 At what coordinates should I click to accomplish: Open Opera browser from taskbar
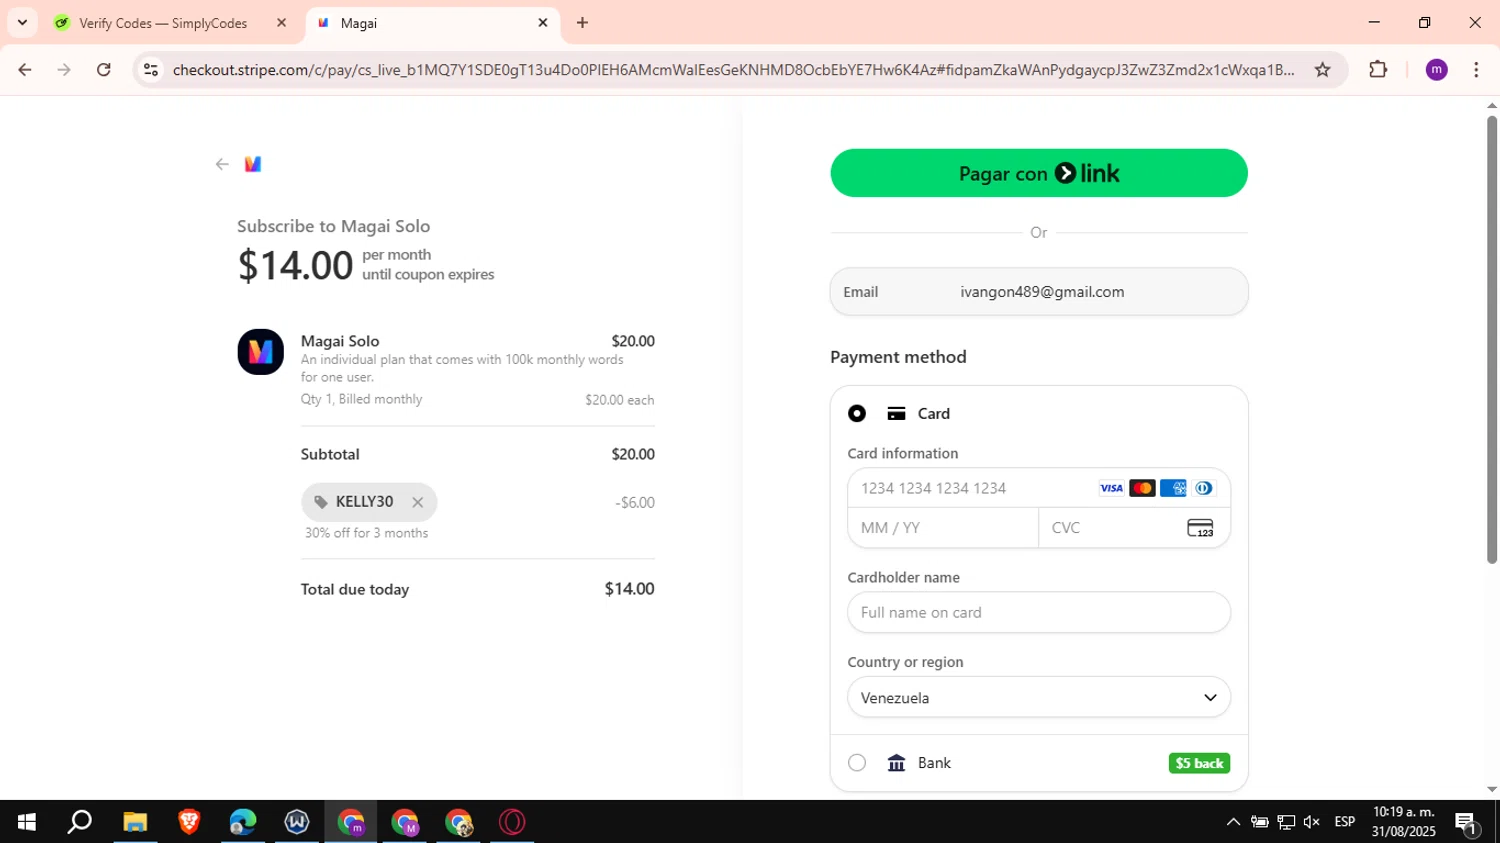click(512, 822)
